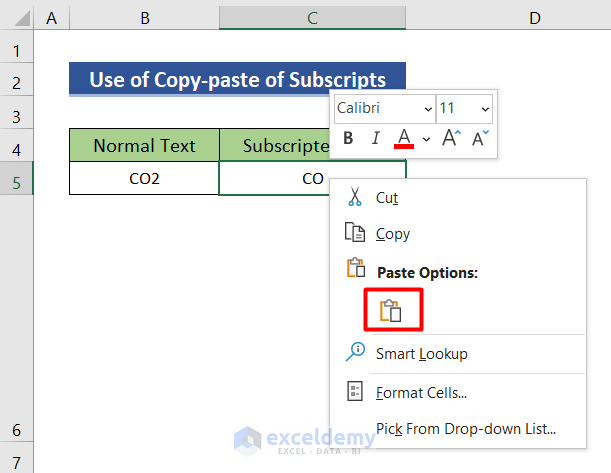
Task: Click the Paste icon under Paste Options
Action: (x=390, y=311)
